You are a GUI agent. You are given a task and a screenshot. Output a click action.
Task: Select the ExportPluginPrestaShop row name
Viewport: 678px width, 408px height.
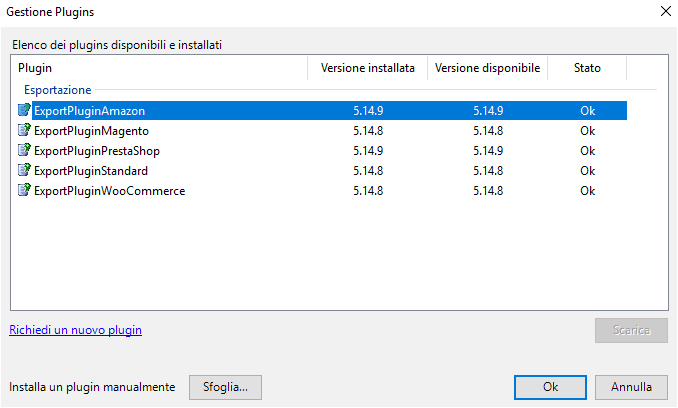click(97, 150)
